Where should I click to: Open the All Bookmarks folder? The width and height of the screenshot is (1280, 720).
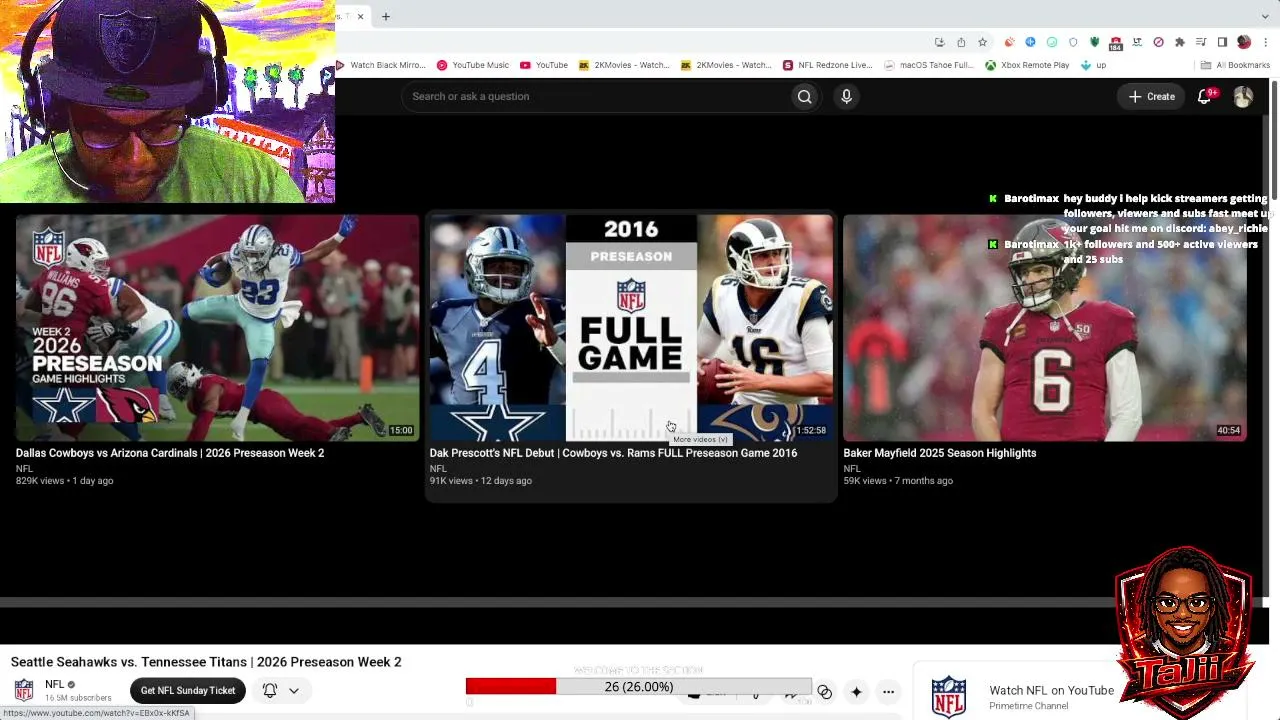(x=1235, y=65)
